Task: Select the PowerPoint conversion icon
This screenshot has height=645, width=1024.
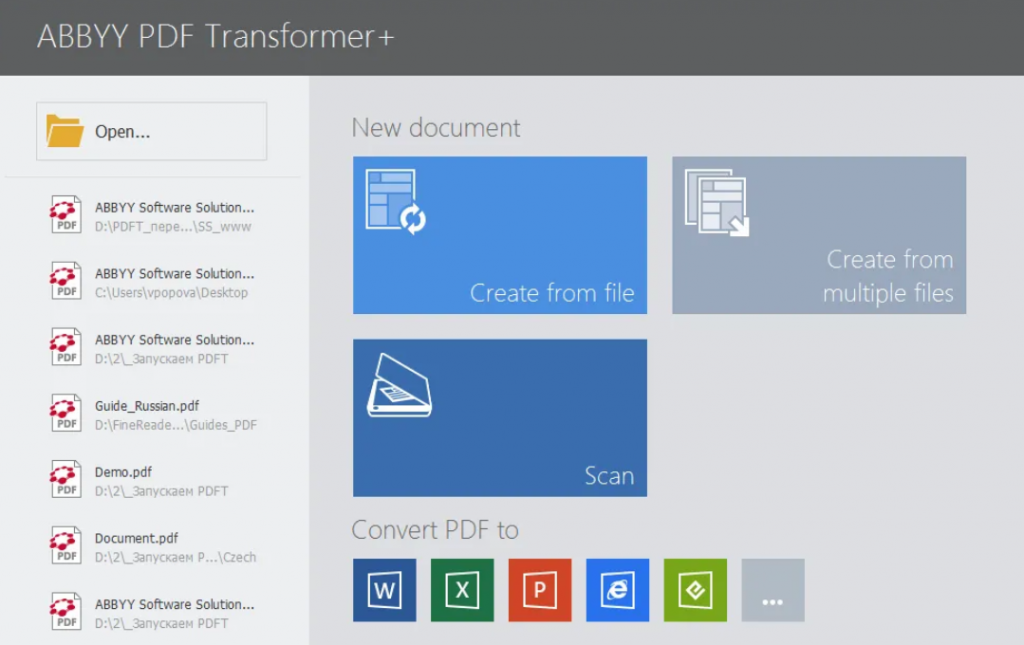Action: click(540, 590)
